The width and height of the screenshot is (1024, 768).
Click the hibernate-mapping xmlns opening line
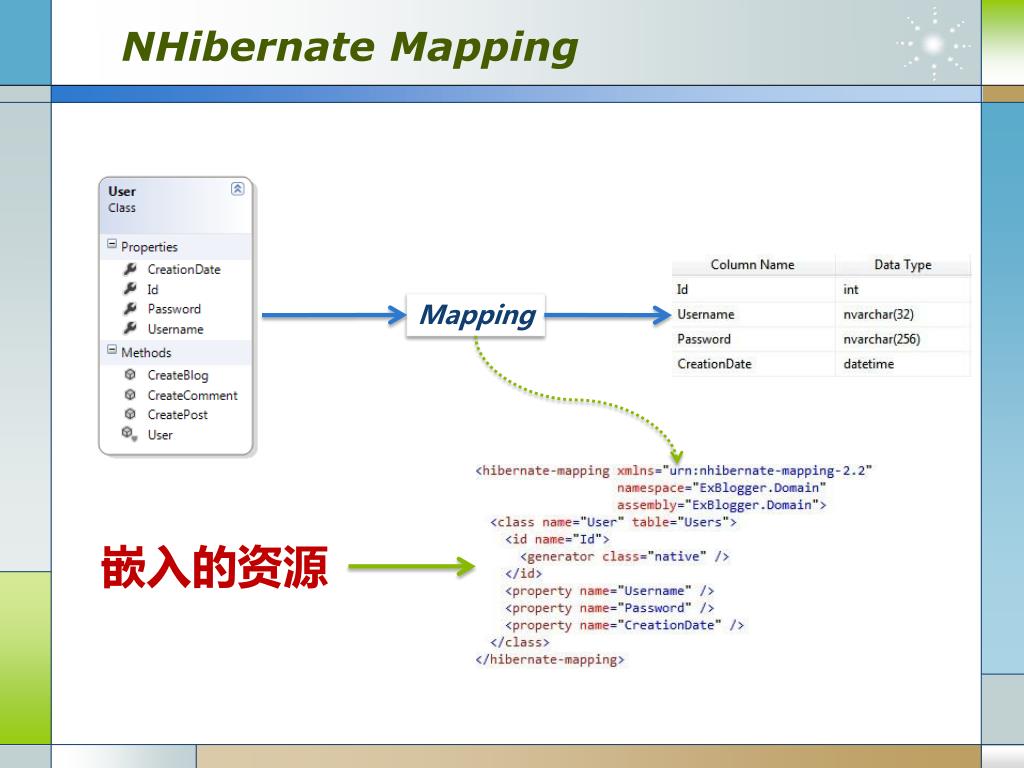pyautogui.click(x=674, y=471)
